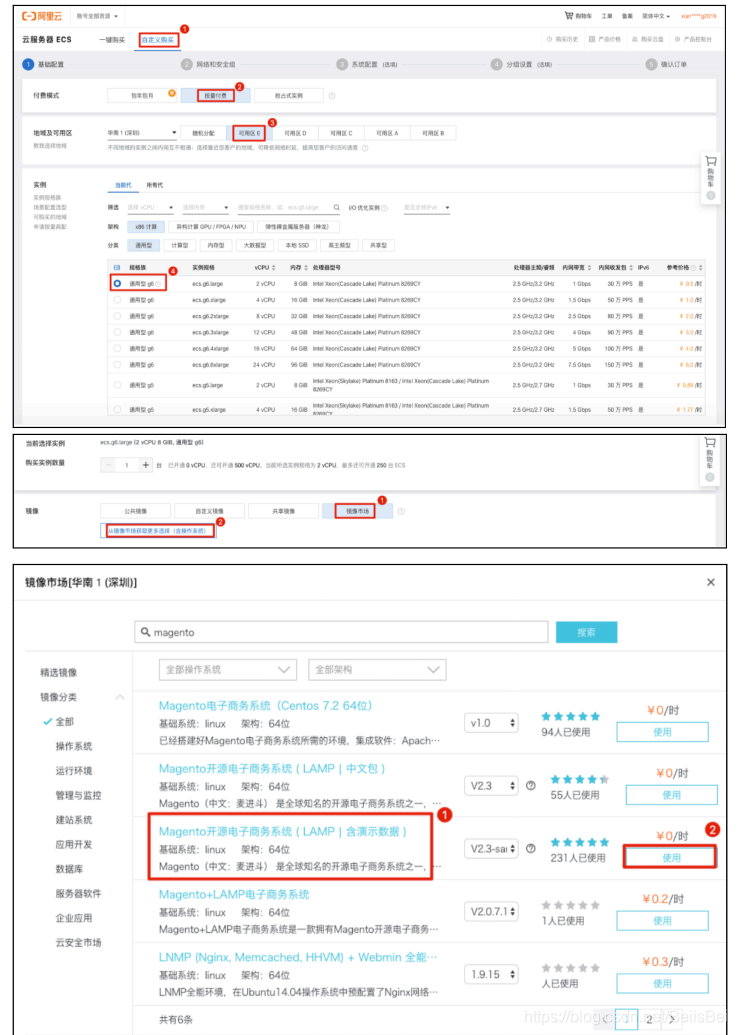Click 使用 for Magento+LAMP电子商务系统

coord(662,920)
